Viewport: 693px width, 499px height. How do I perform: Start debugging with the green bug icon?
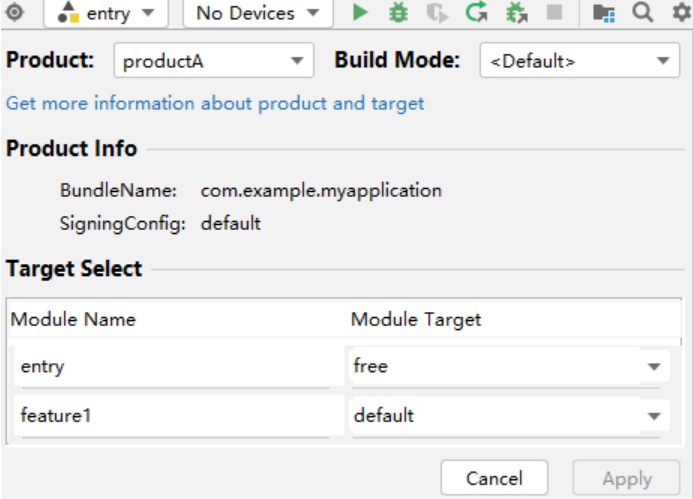(398, 12)
